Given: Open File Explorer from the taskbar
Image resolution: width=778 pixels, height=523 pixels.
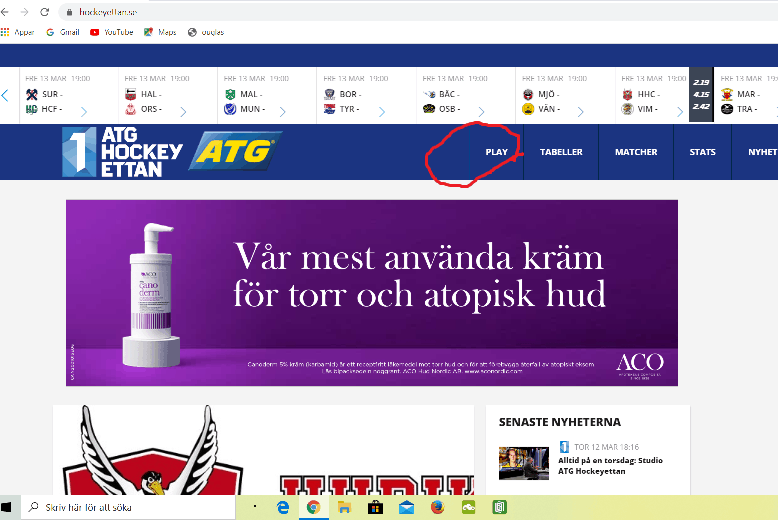Looking at the screenshot, I should coord(344,507).
